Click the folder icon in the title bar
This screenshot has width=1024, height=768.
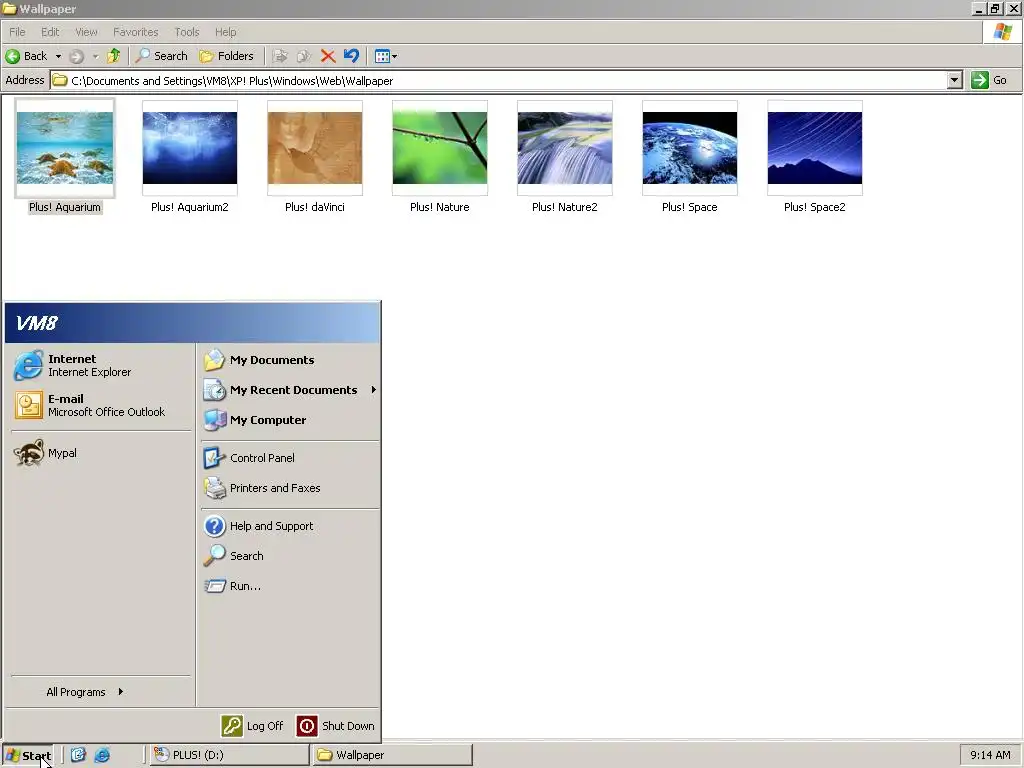point(9,8)
